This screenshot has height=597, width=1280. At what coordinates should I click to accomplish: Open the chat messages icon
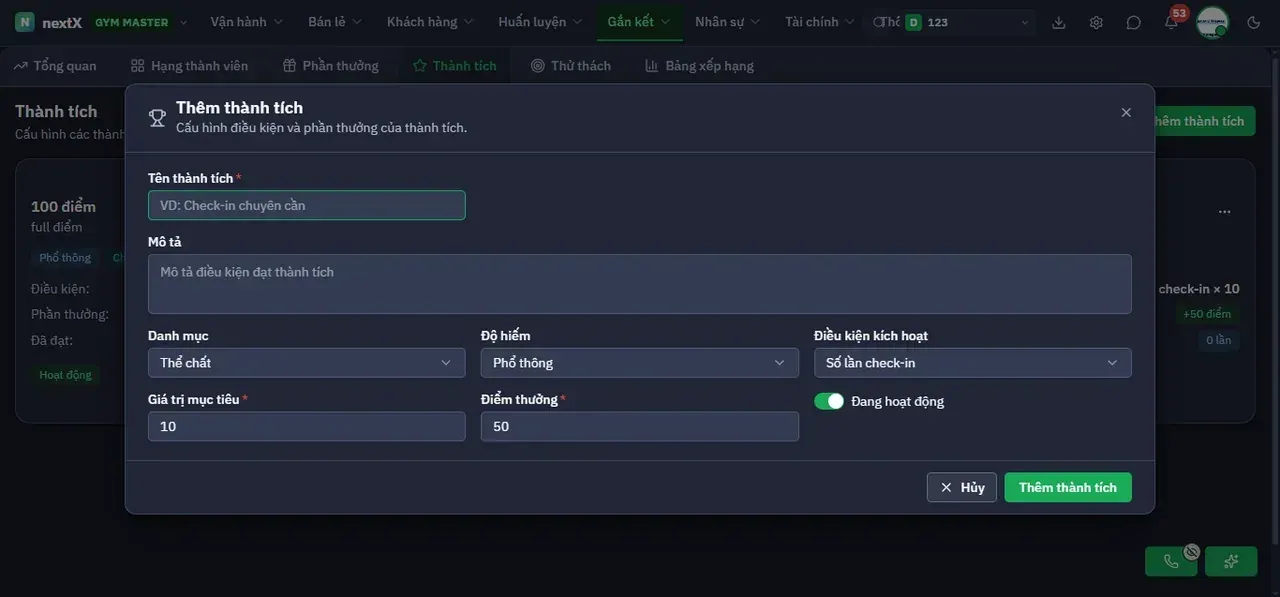coord(1133,22)
